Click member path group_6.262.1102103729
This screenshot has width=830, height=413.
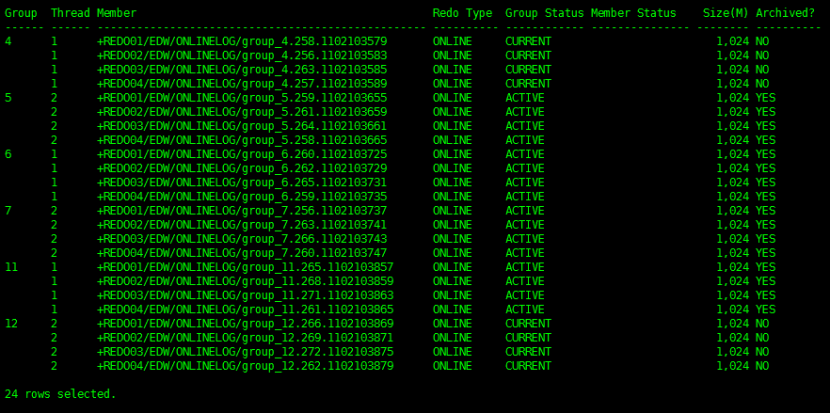coord(242,168)
